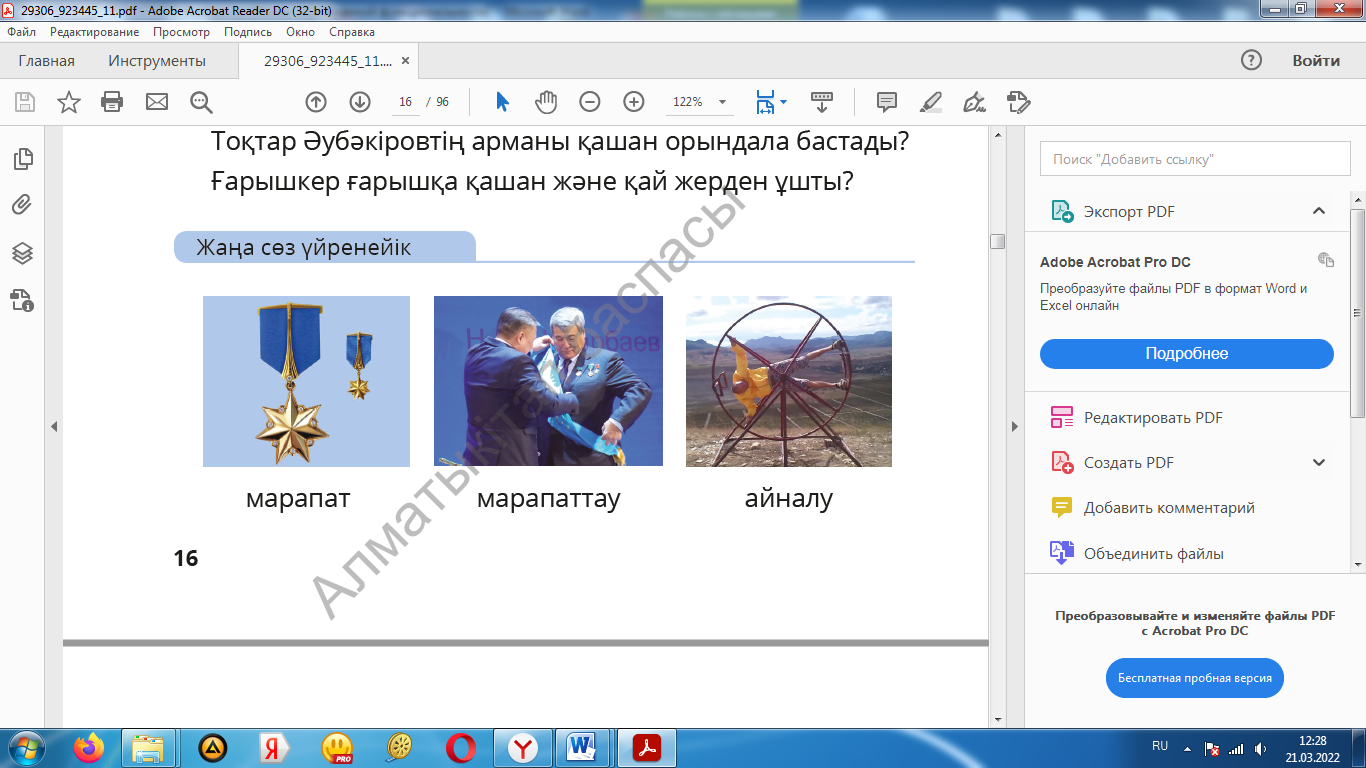Go to the previous page arrow
The width and height of the screenshot is (1366, 768).
tap(316, 102)
